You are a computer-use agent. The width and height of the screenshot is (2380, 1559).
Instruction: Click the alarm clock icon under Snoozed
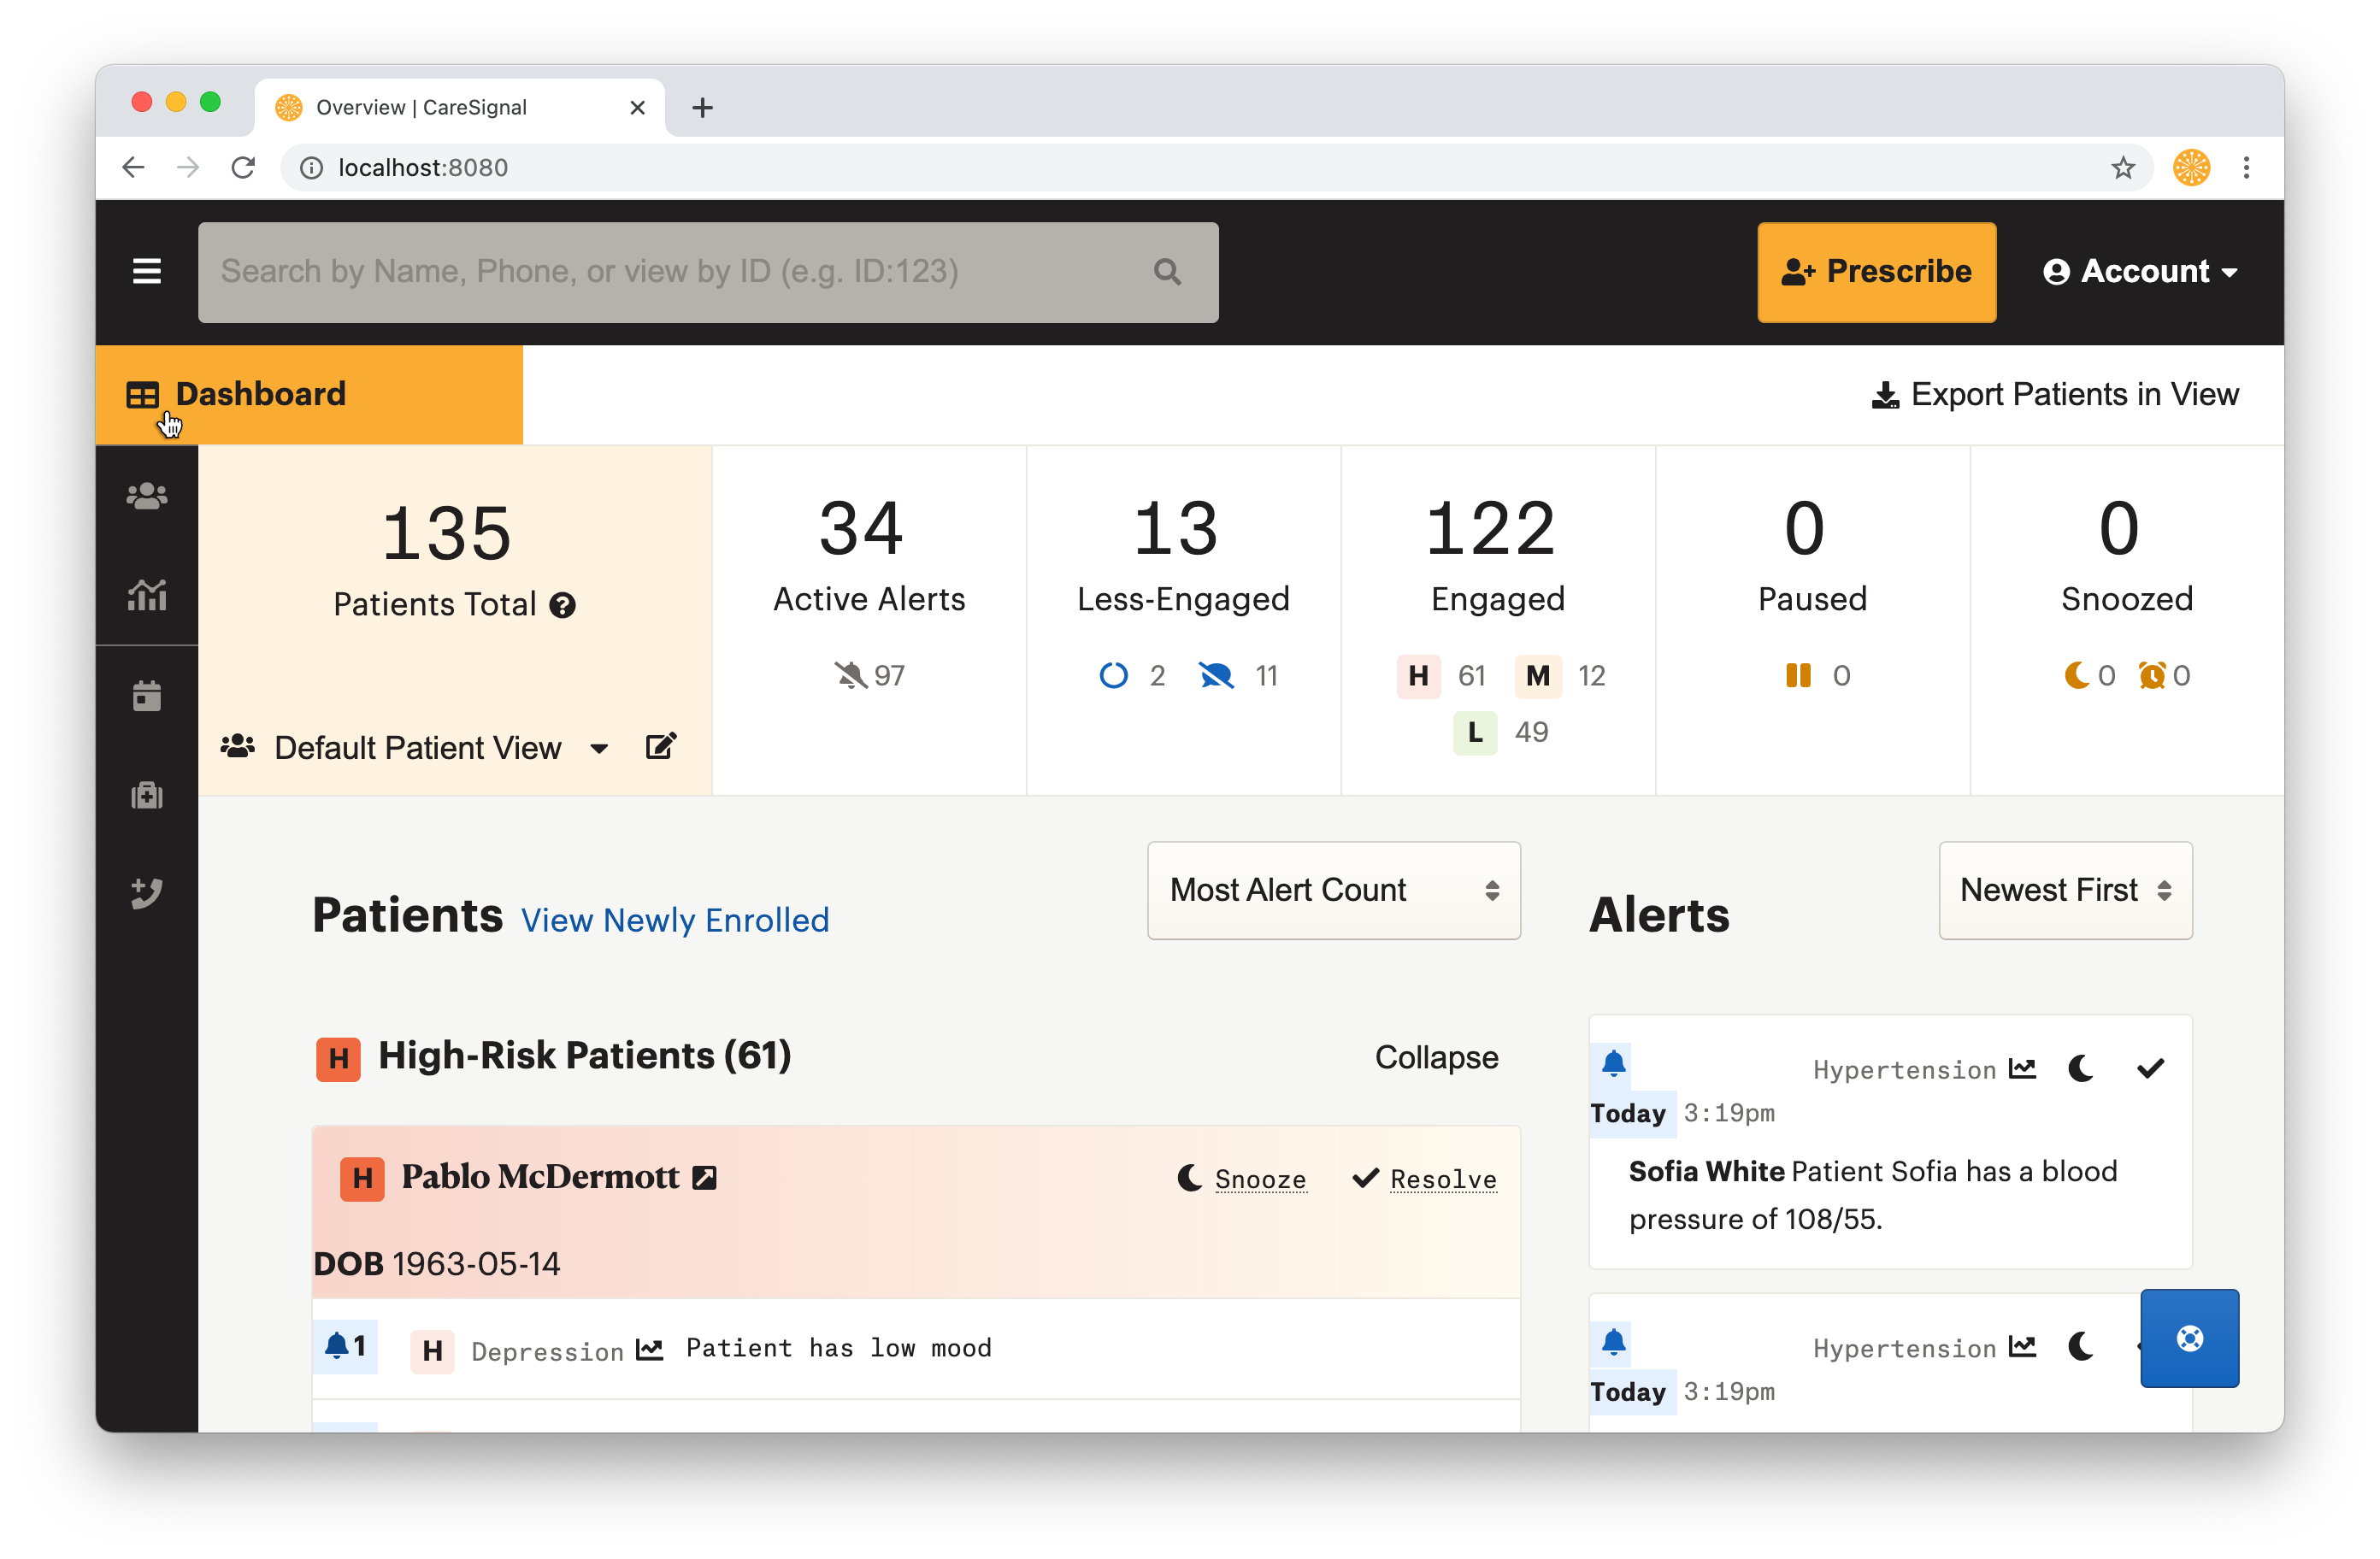click(2152, 676)
